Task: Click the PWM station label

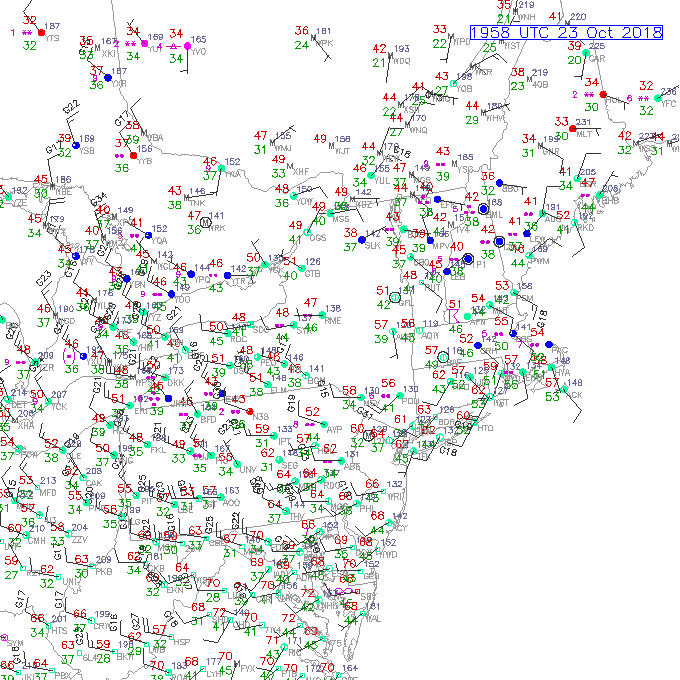Action: pyautogui.click(x=540, y=261)
